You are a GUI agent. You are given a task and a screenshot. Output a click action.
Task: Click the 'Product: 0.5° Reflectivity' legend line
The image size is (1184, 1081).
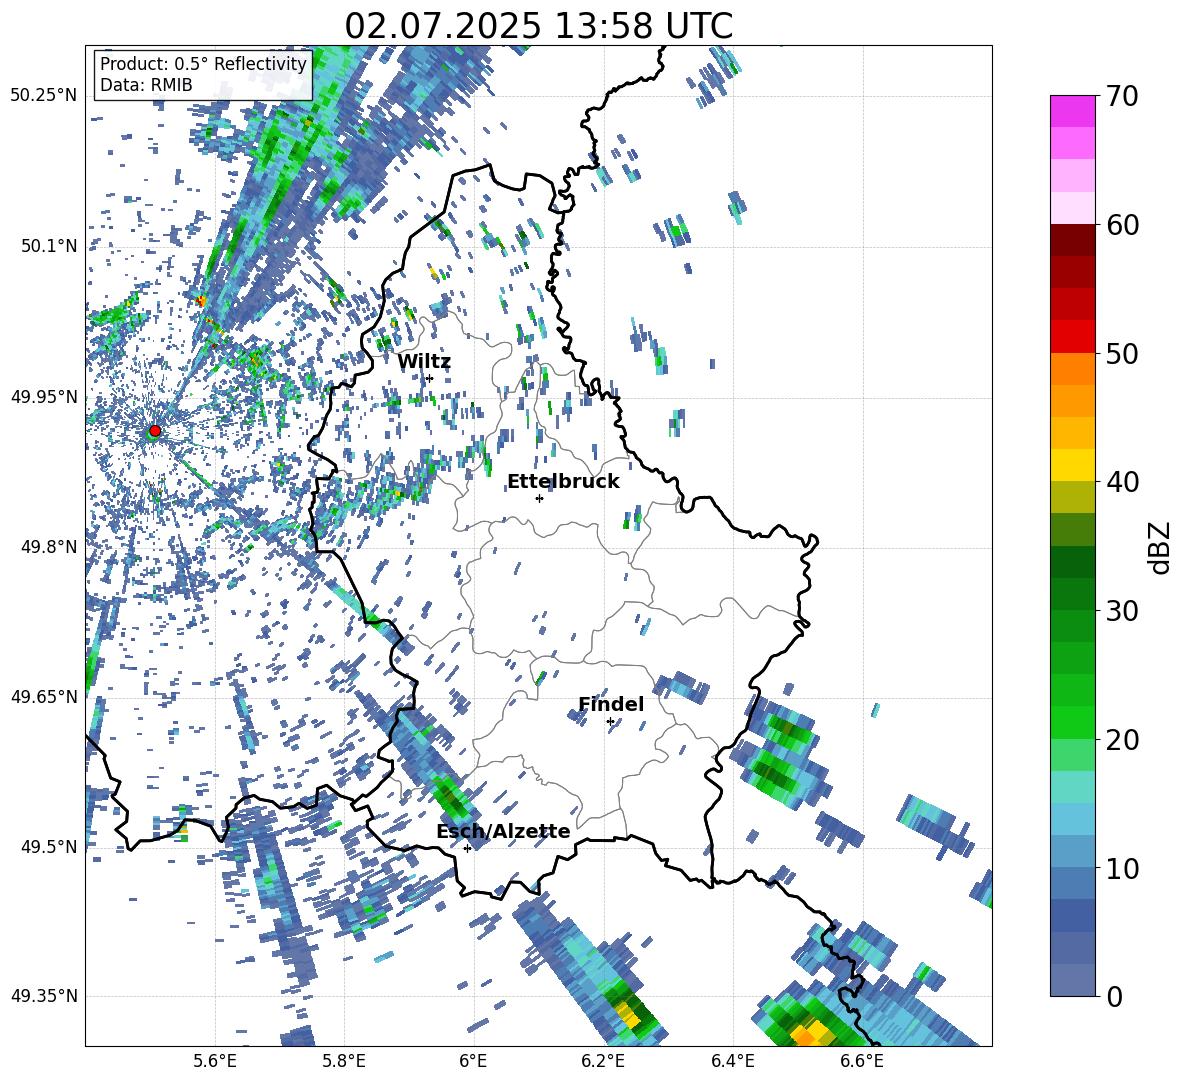point(203,63)
